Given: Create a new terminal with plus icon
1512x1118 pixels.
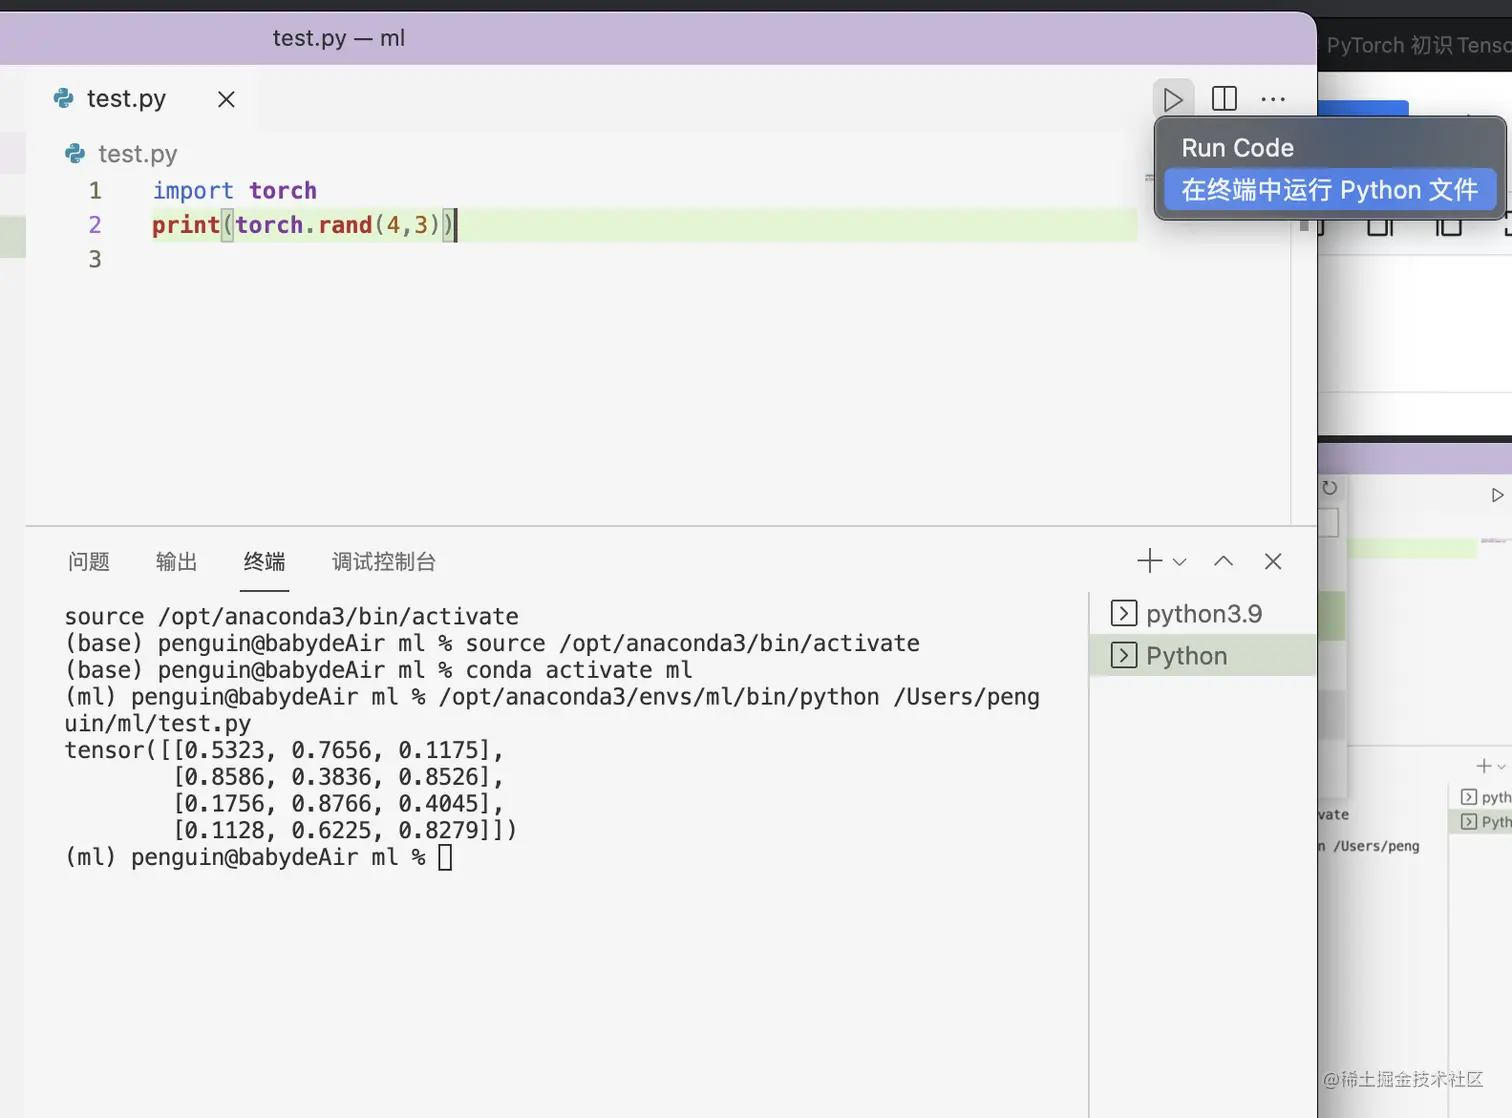Looking at the screenshot, I should point(1150,561).
